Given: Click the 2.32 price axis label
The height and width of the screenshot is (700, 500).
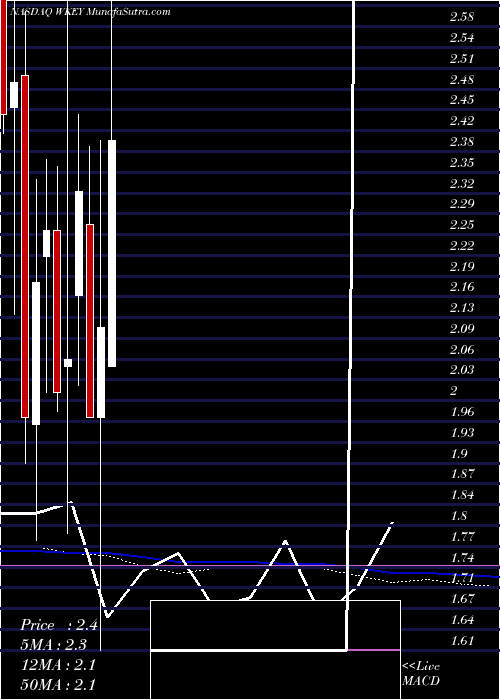Looking at the screenshot, I should coord(462,183).
